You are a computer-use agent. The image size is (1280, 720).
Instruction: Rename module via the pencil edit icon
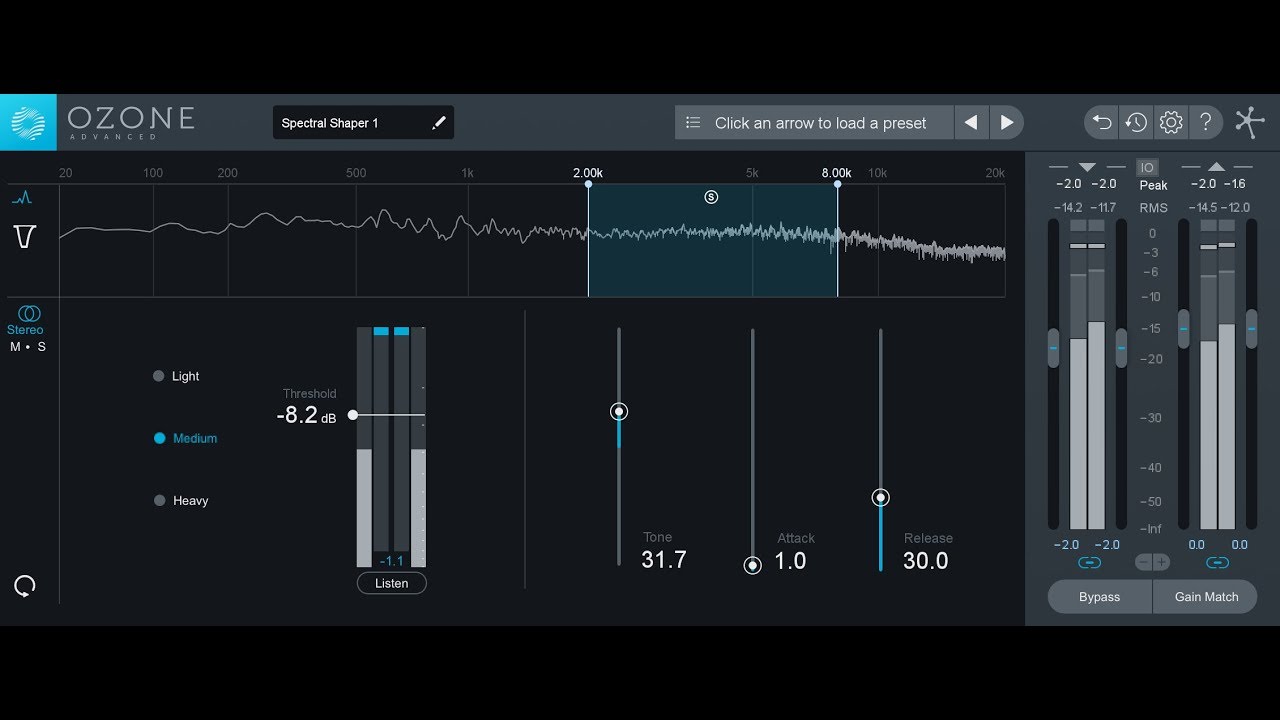pos(438,123)
